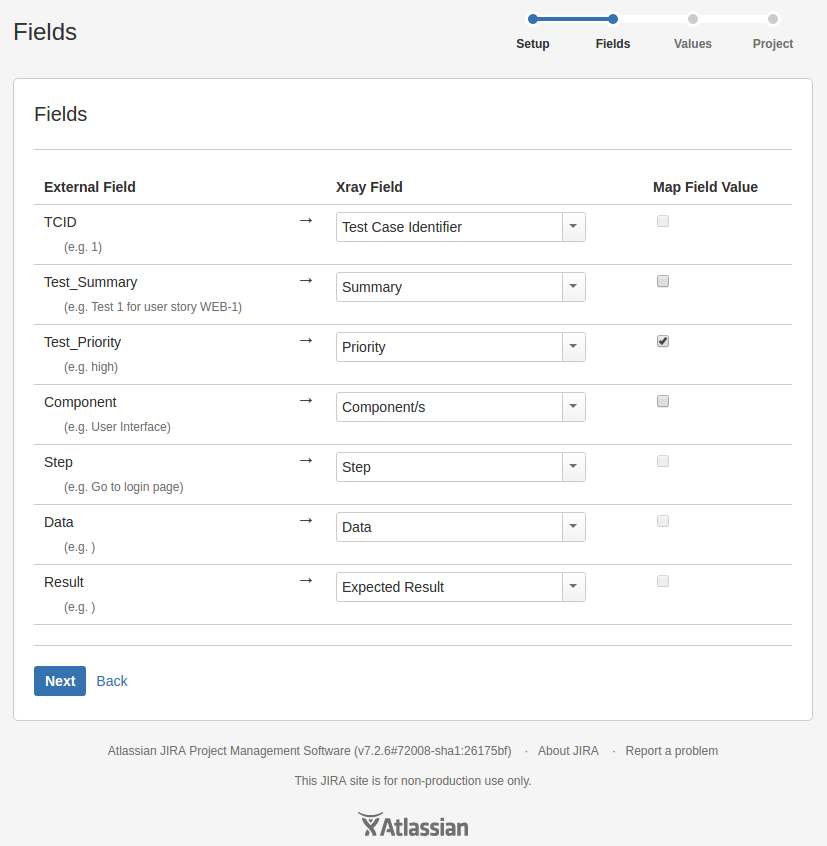Screen dimensions: 827x846
Task: Click the Next button
Action: [60, 681]
